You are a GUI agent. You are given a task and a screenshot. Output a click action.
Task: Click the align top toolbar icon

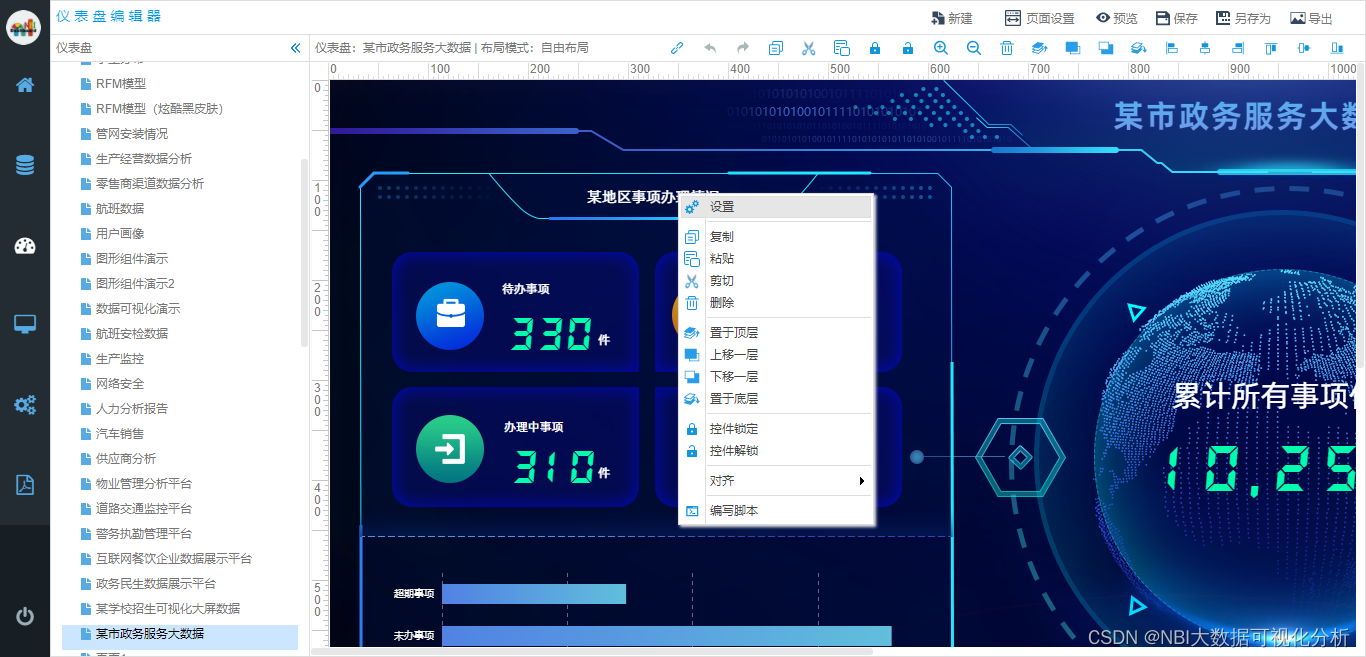point(1271,47)
